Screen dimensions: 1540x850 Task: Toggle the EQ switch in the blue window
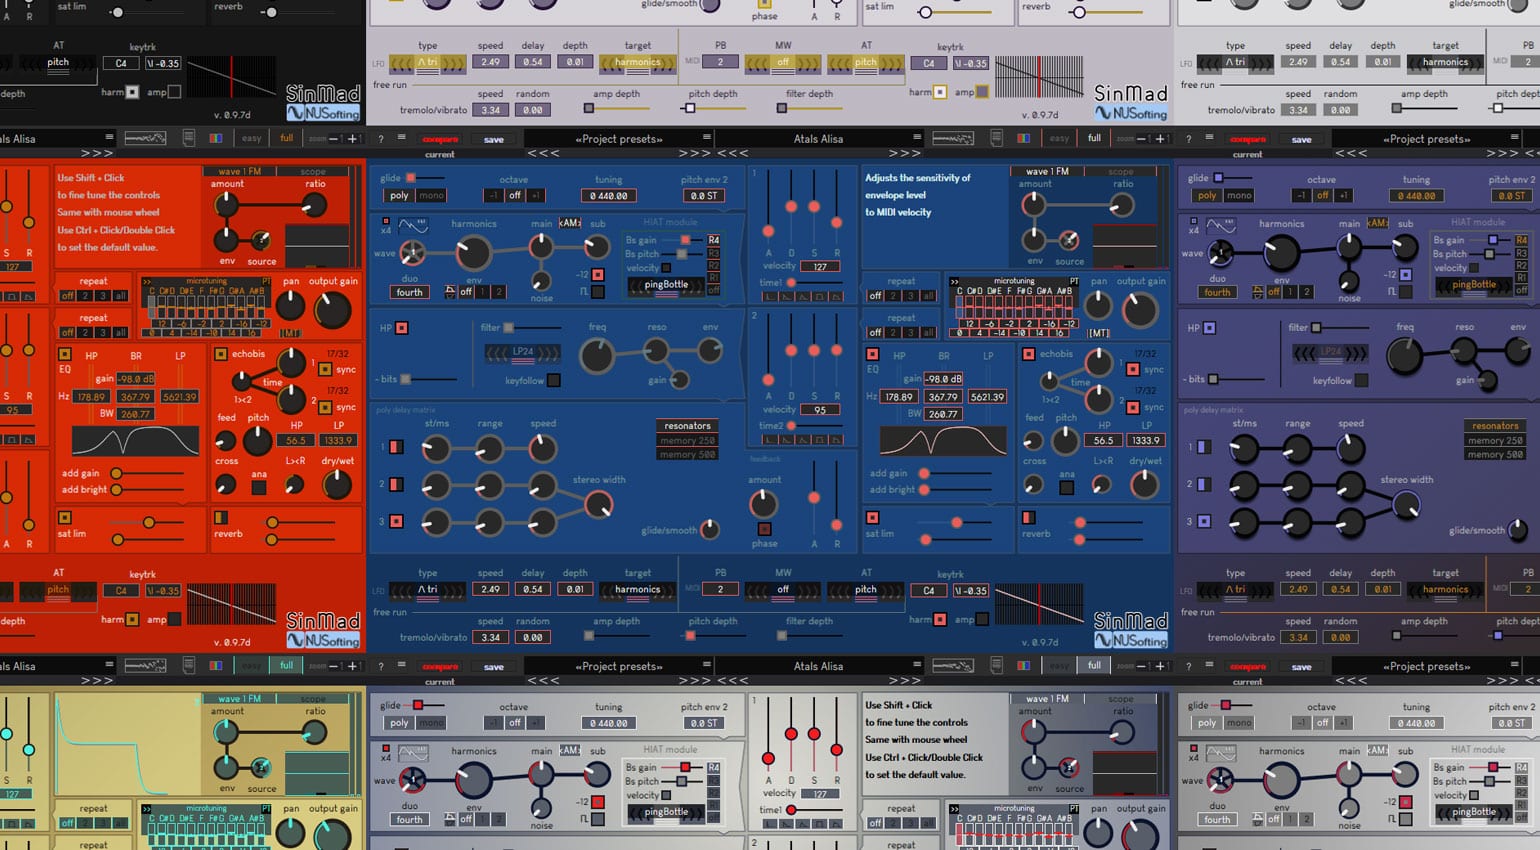[872, 355]
